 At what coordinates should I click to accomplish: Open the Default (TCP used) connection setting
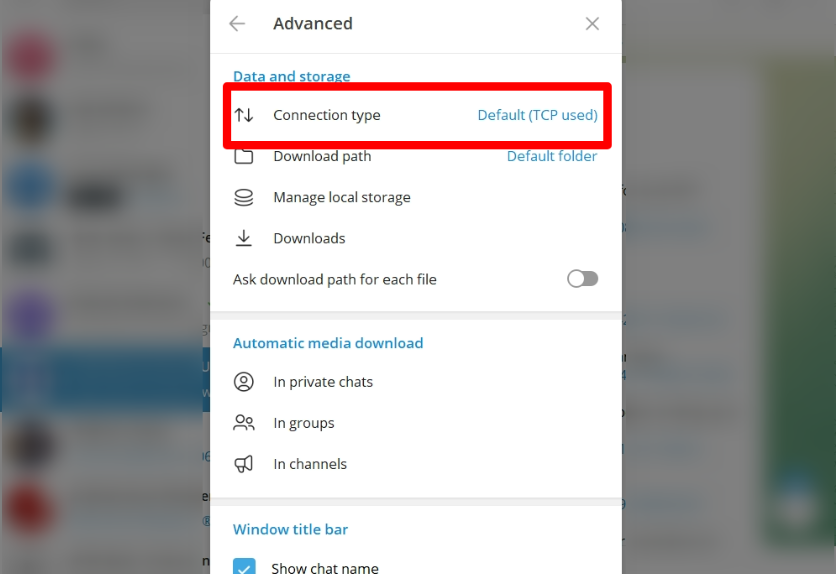point(537,115)
